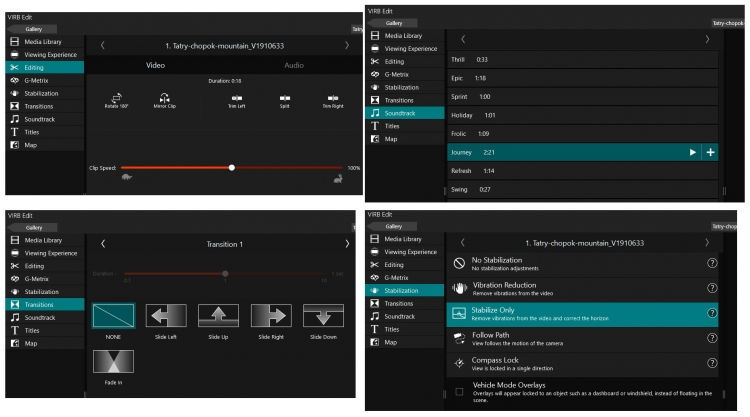Click rabbit fast-speed icon under Clip Speed
Screen dimensions: 750x417
pyautogui.click(x=338, y=178)
